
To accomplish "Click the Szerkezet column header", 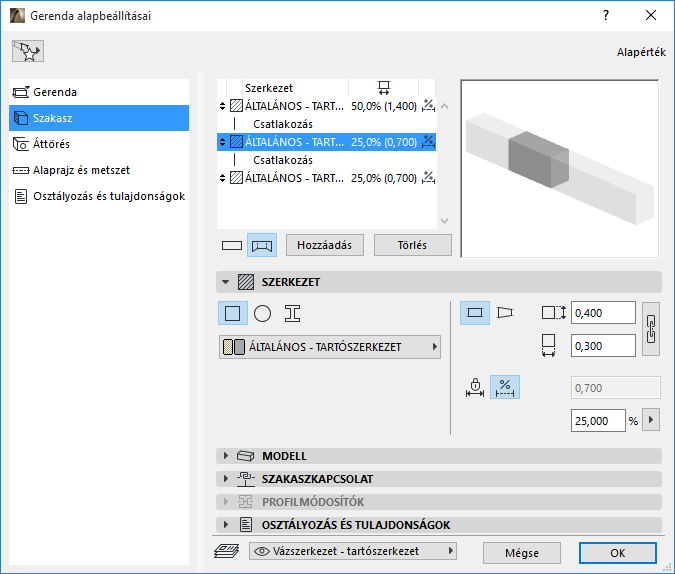I will tap(269, 88).
